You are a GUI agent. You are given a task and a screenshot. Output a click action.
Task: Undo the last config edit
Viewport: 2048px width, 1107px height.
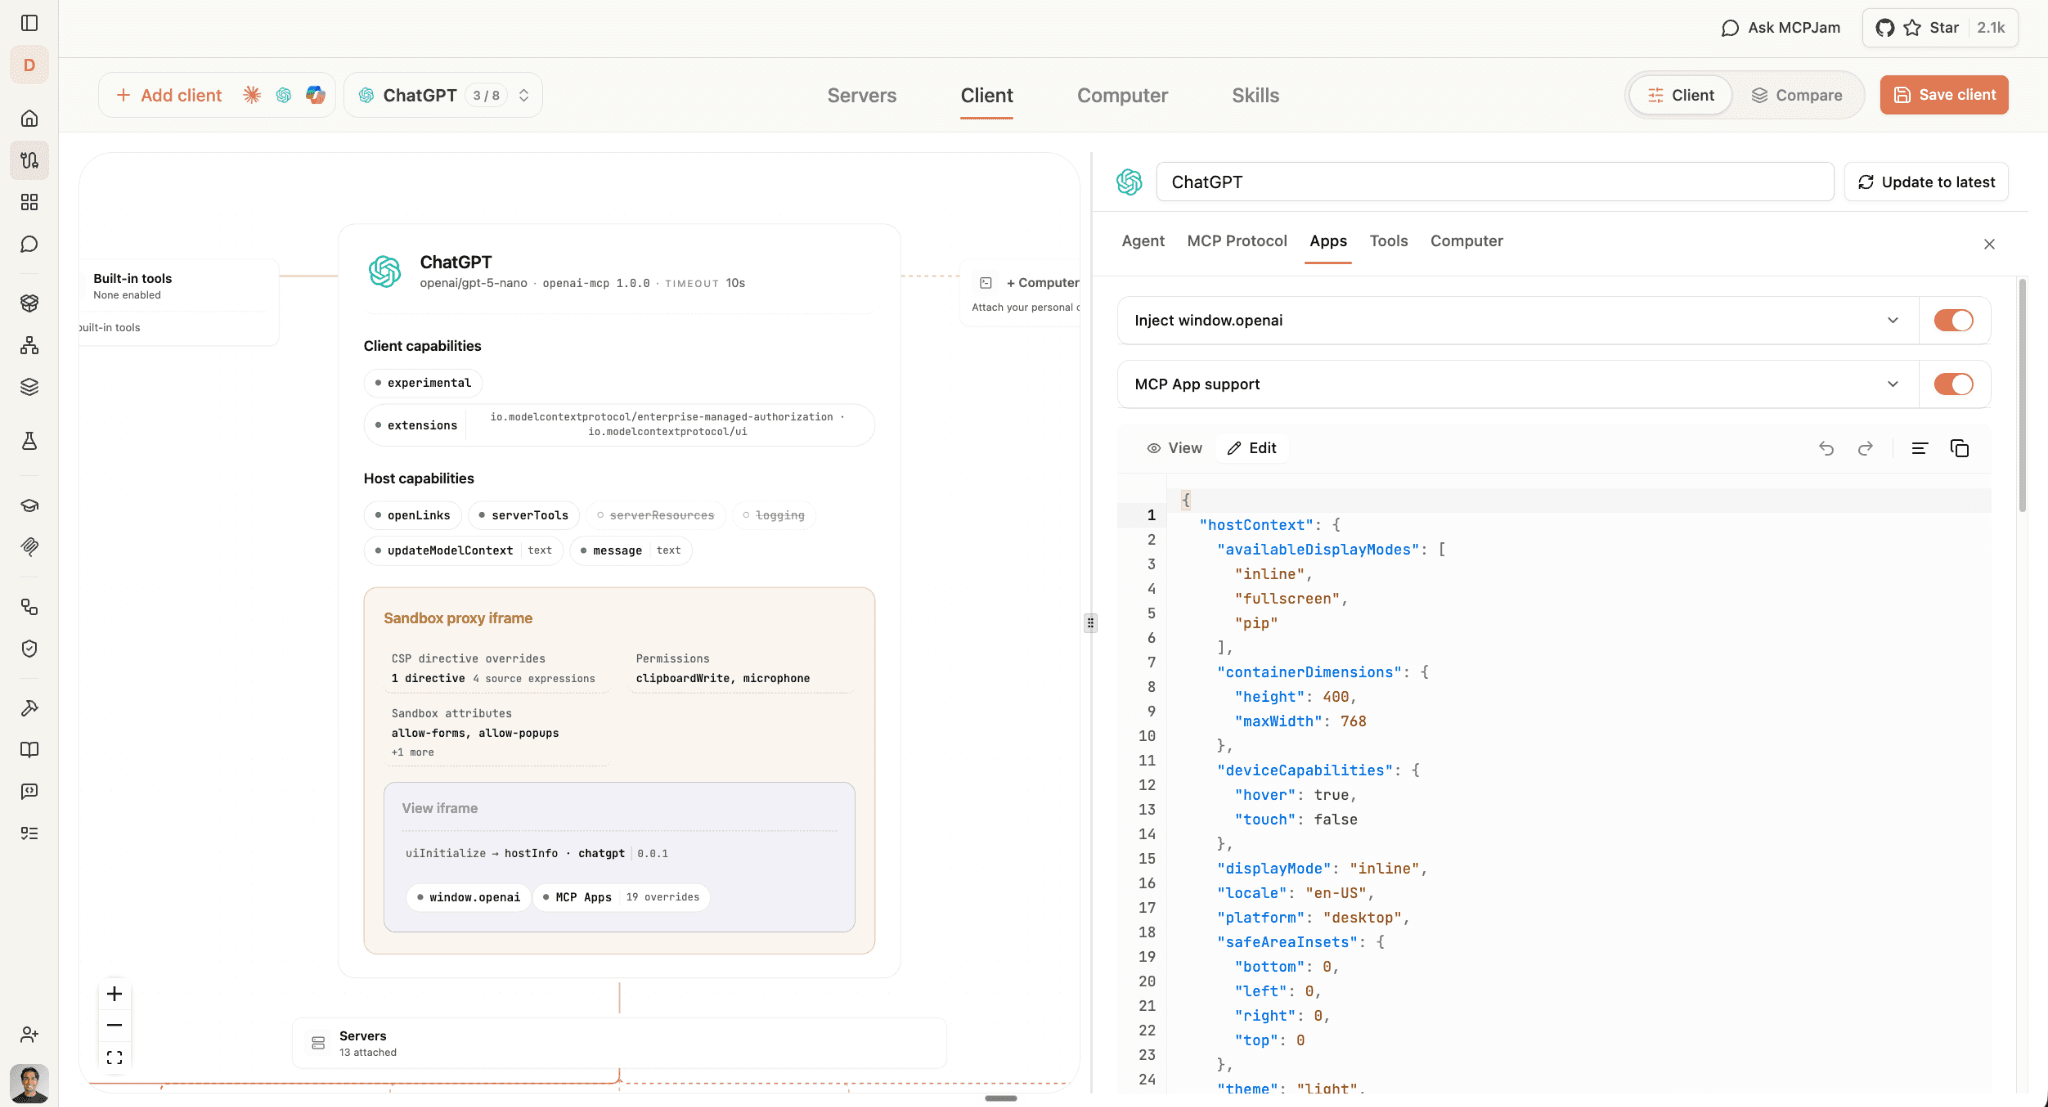pos(1826,448)
